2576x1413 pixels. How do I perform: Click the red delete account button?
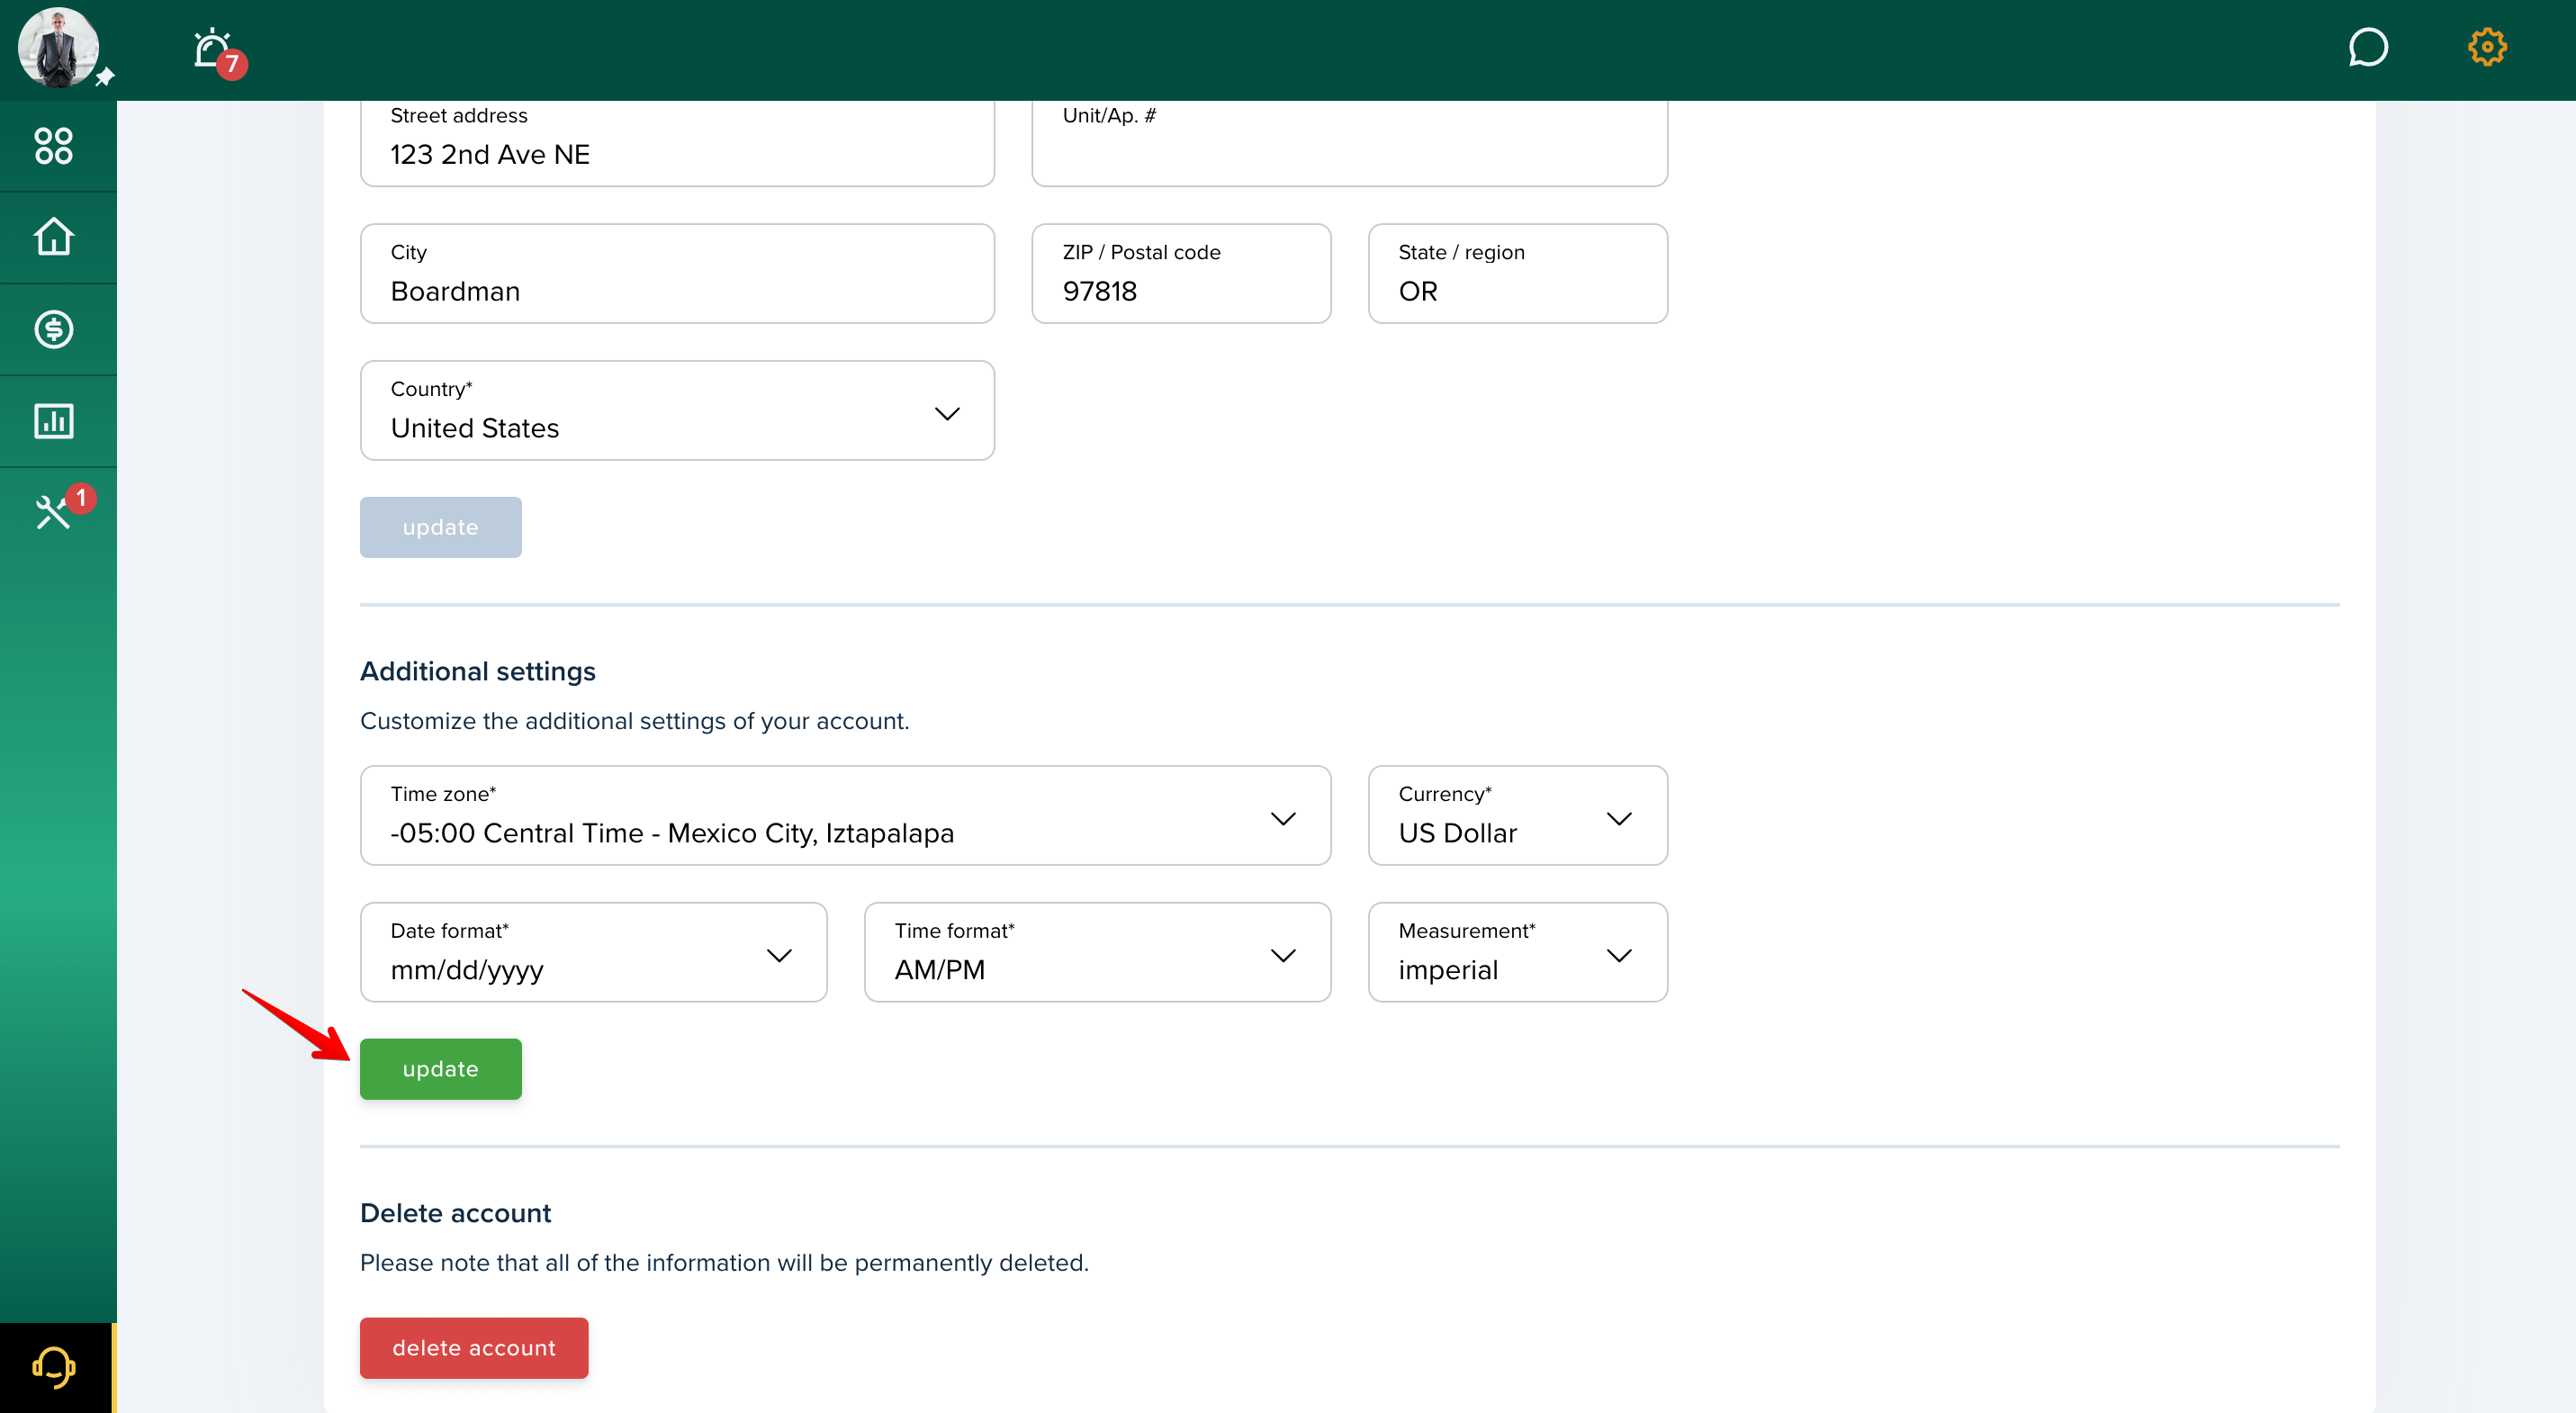[x=474, y=1348]
